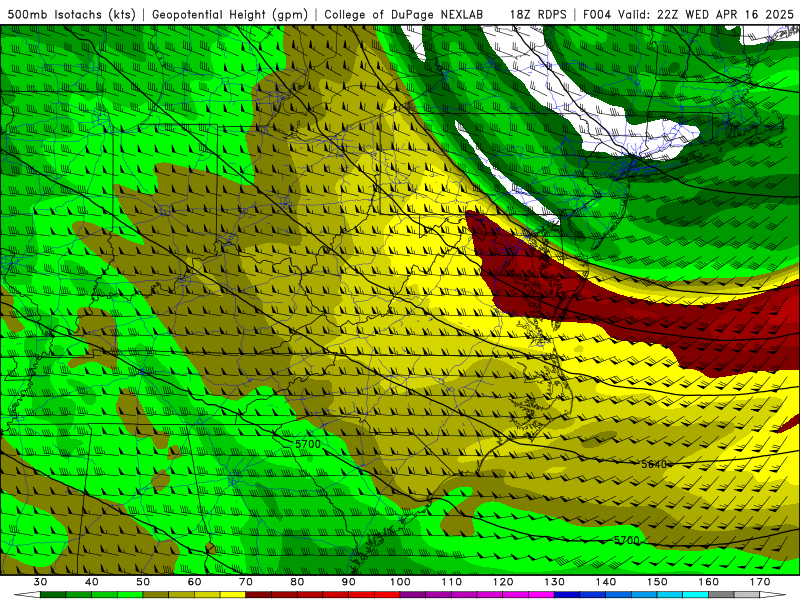Image resolution: width=800 pixels, height=600 pixels.
Task: Click the '500mb Isotachs (kts)' title text
Action: point(72,14)
